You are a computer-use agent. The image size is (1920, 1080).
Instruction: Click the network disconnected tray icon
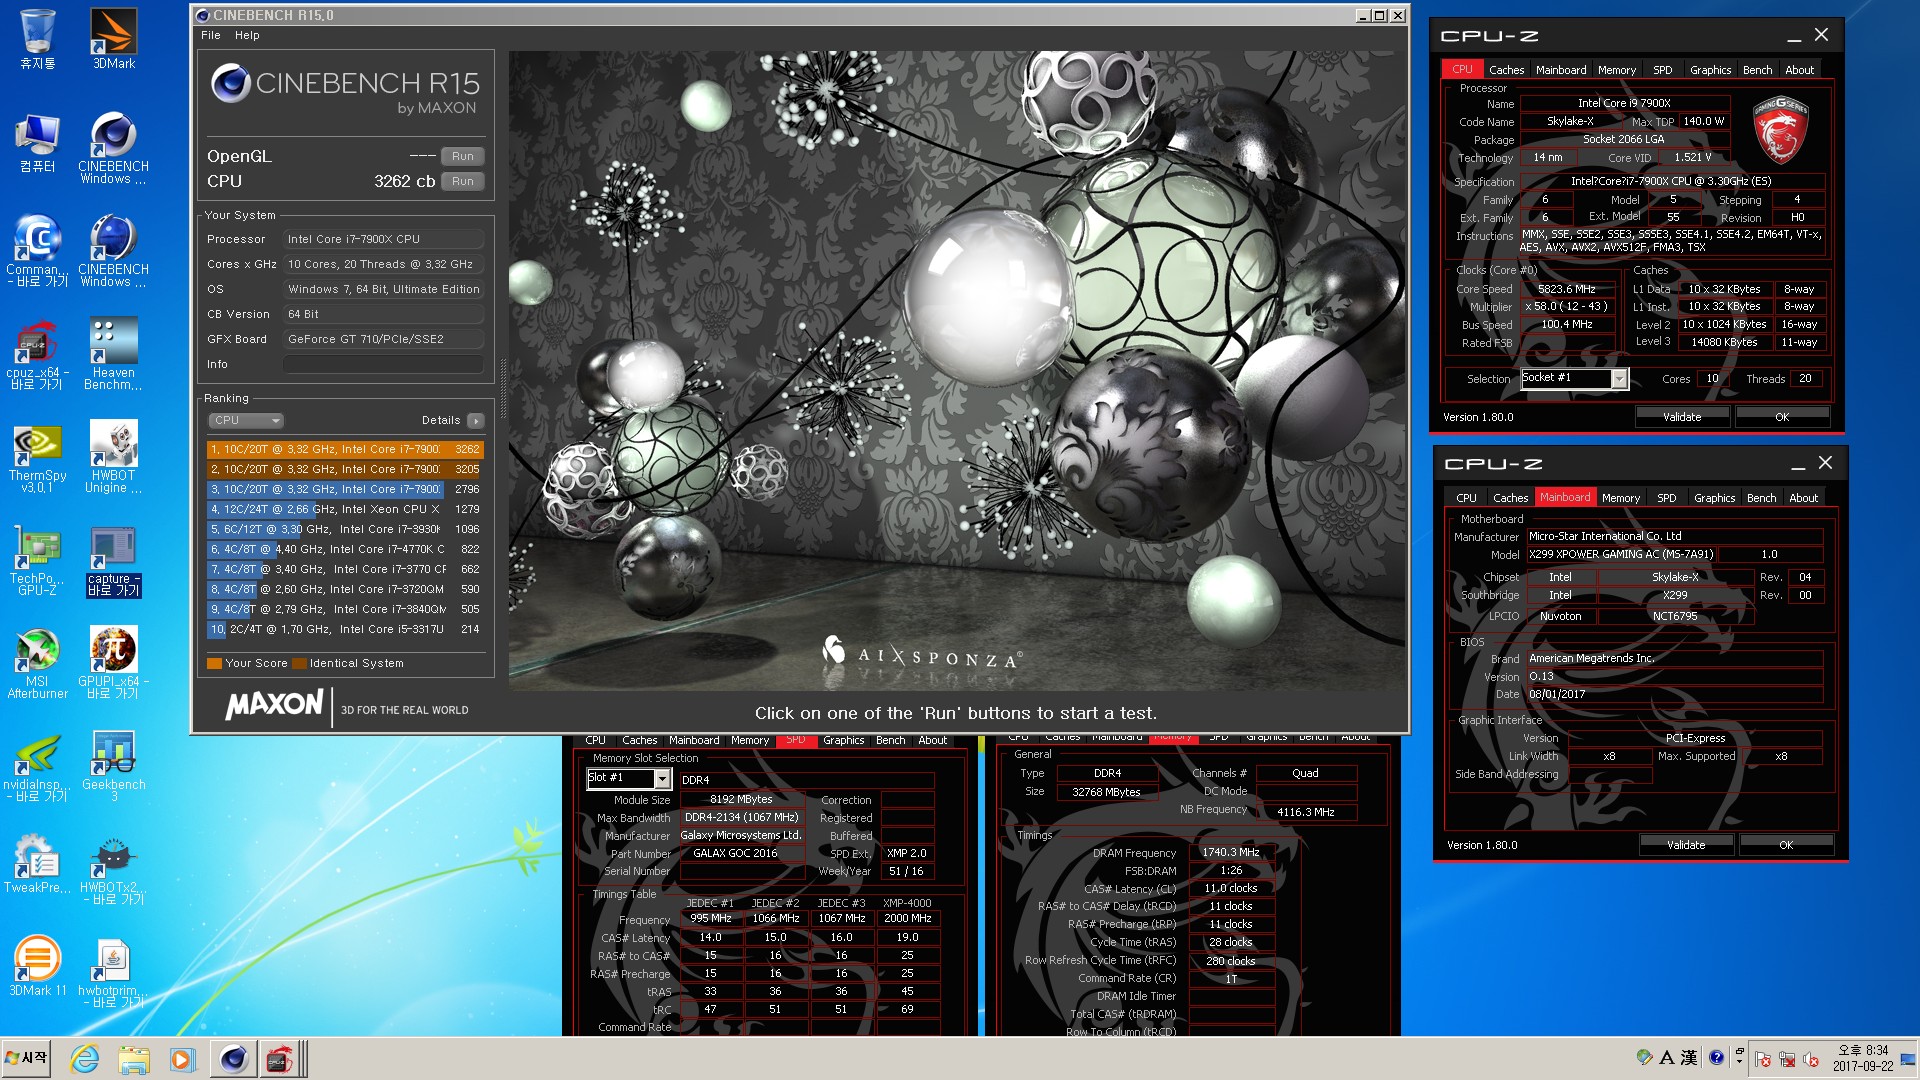[x=1786, y=1059]
